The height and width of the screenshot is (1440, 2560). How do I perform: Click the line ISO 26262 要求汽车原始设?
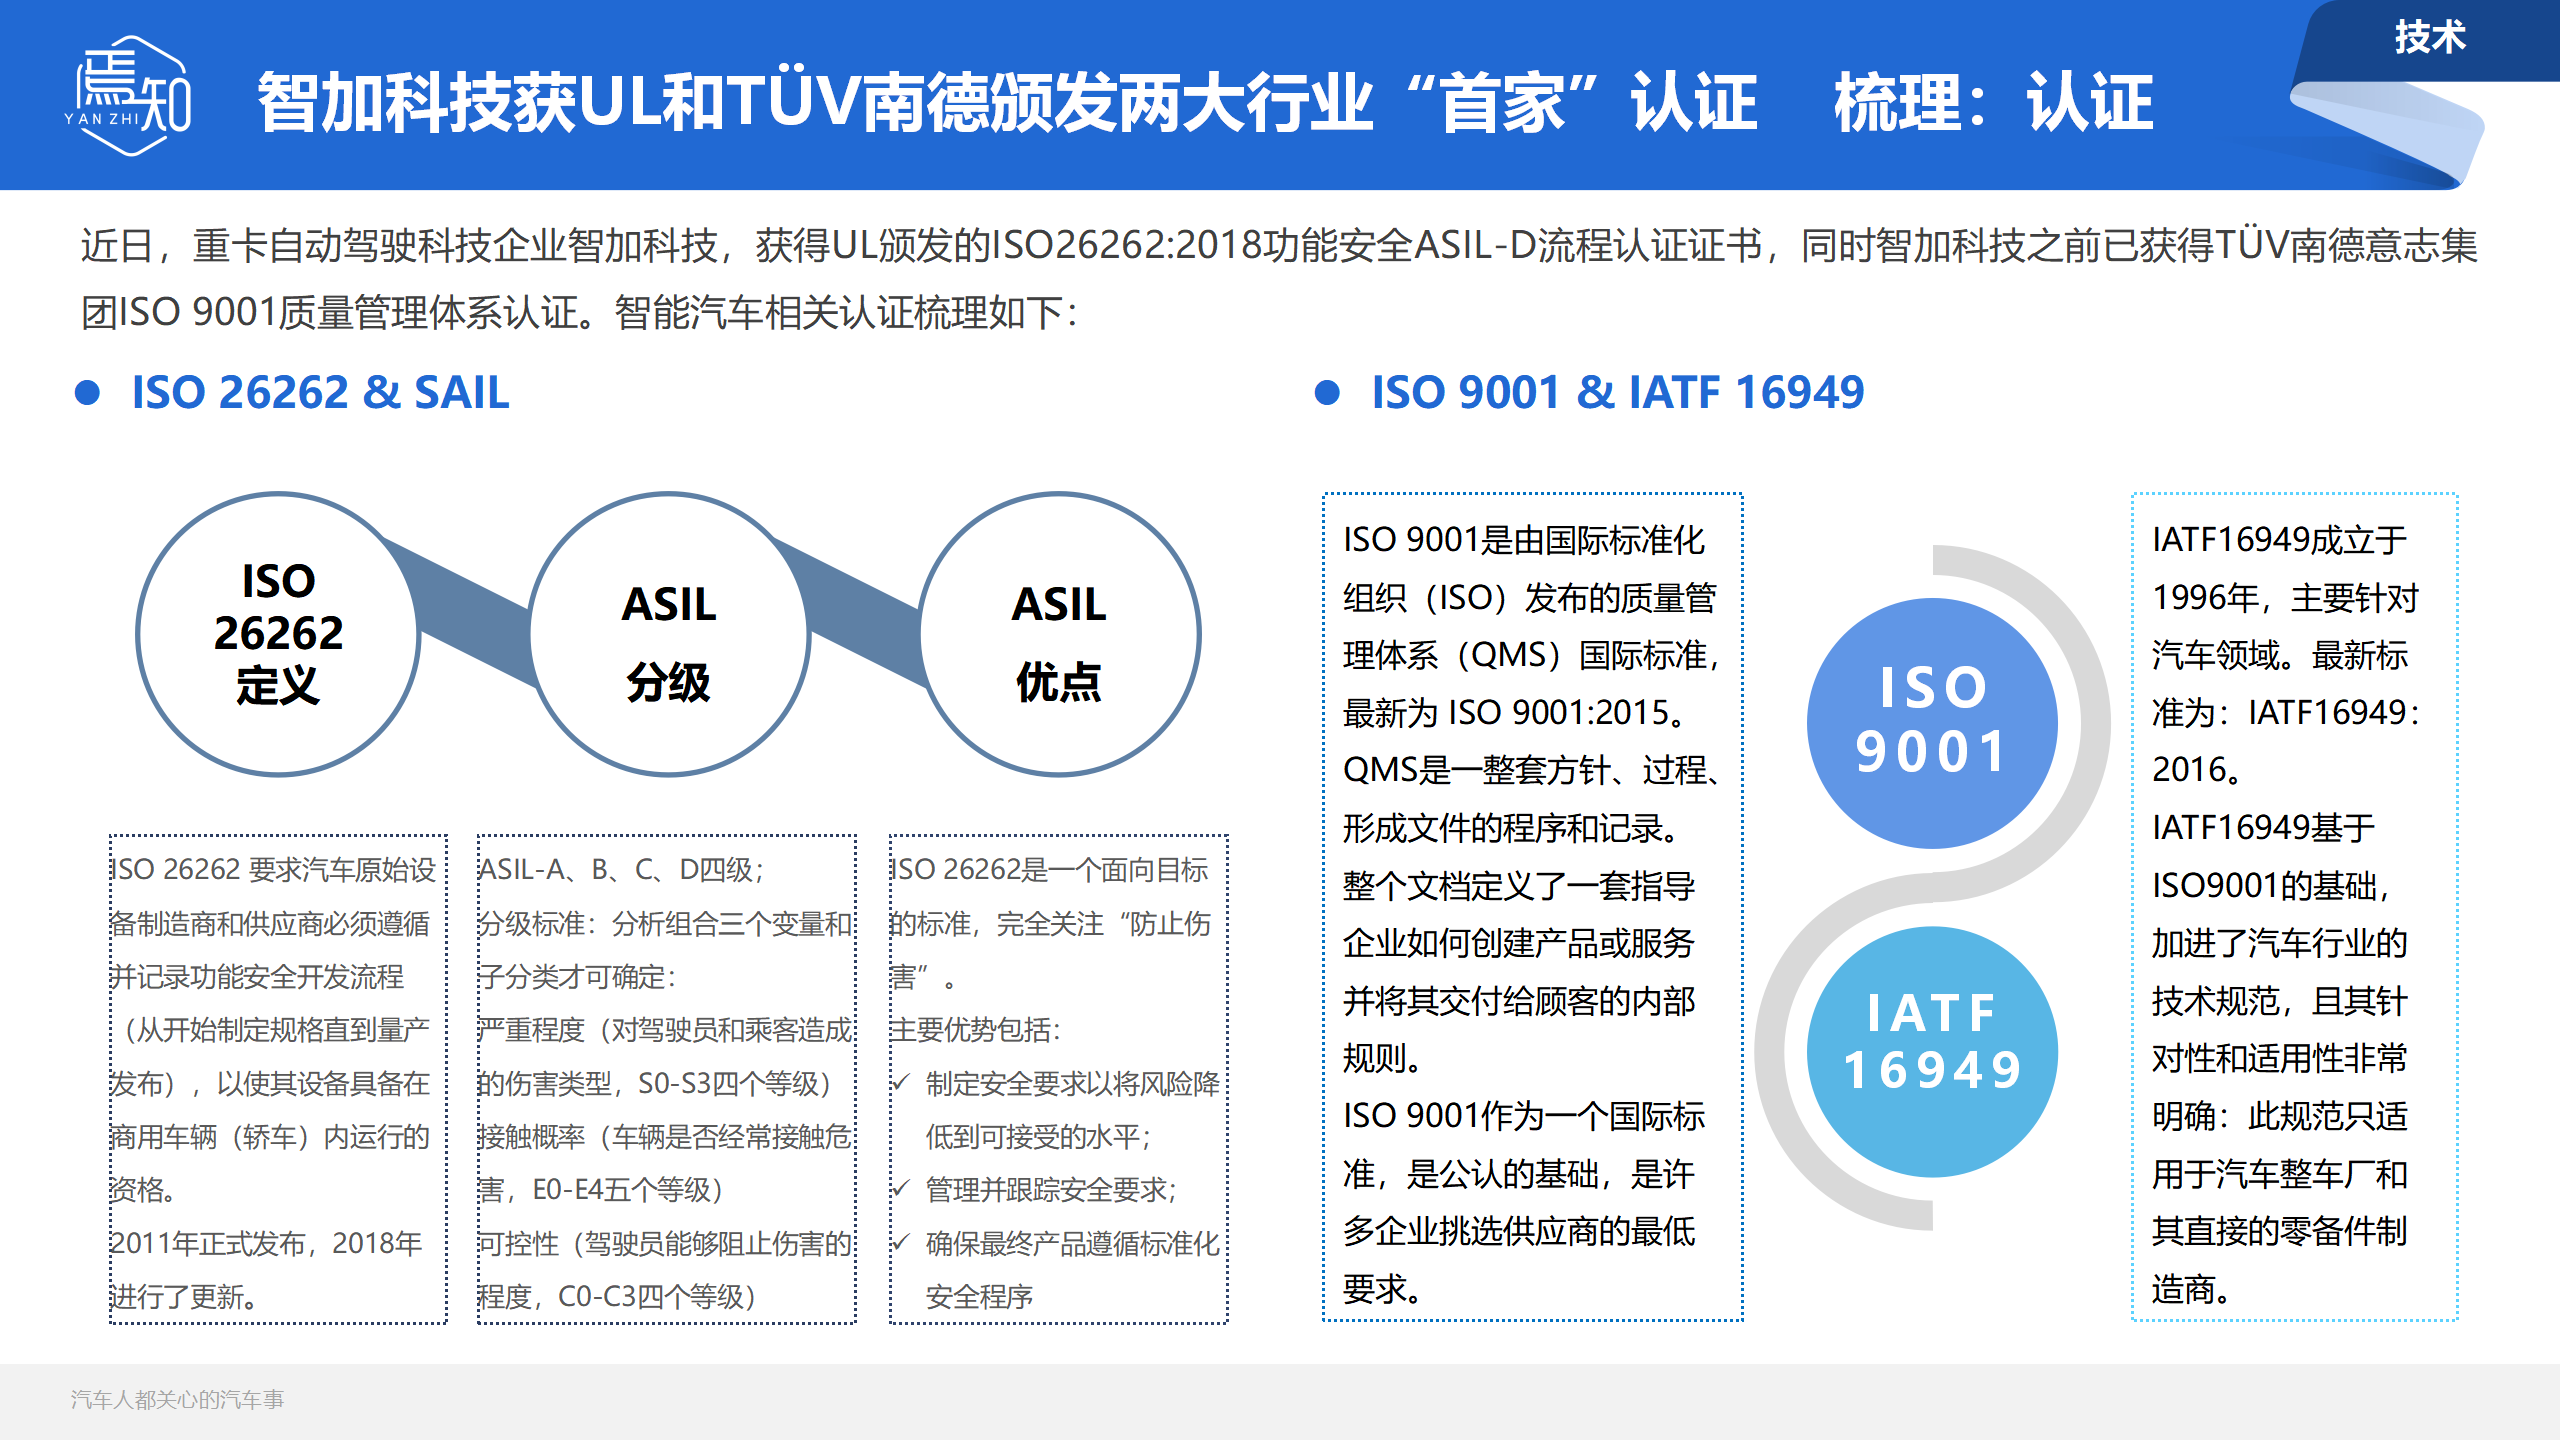[x=273, y=869]
